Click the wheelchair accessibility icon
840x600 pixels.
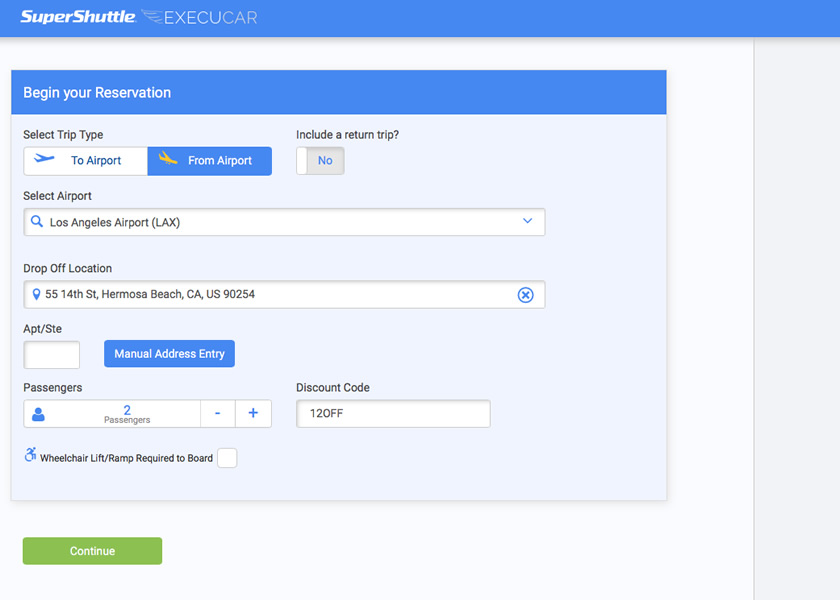(31, 454)
